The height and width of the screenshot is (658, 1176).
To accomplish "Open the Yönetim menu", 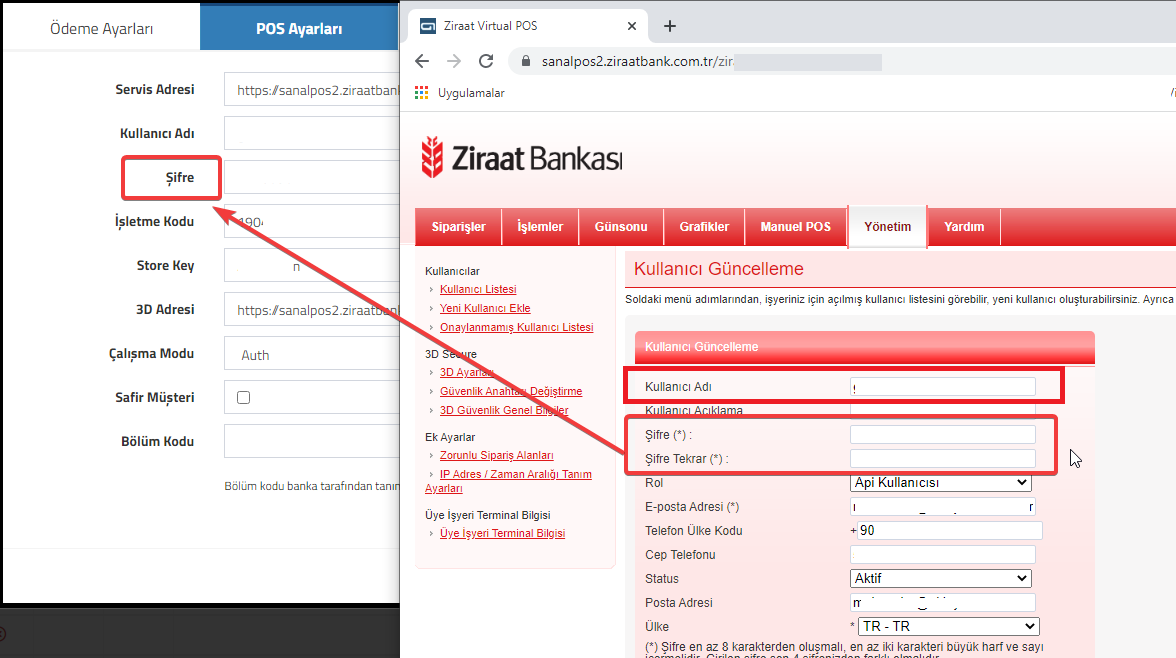I will coord(887,227).
